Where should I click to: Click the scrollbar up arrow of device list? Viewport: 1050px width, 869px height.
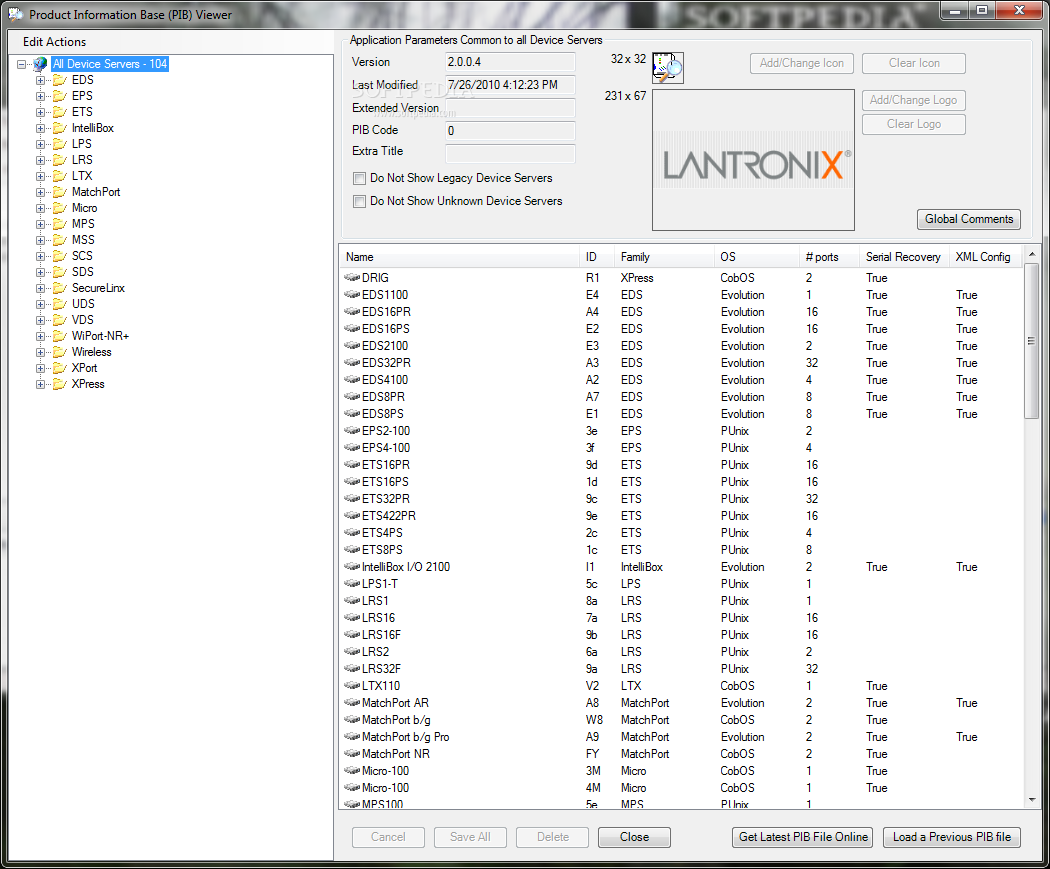(x=1031, y=254)
